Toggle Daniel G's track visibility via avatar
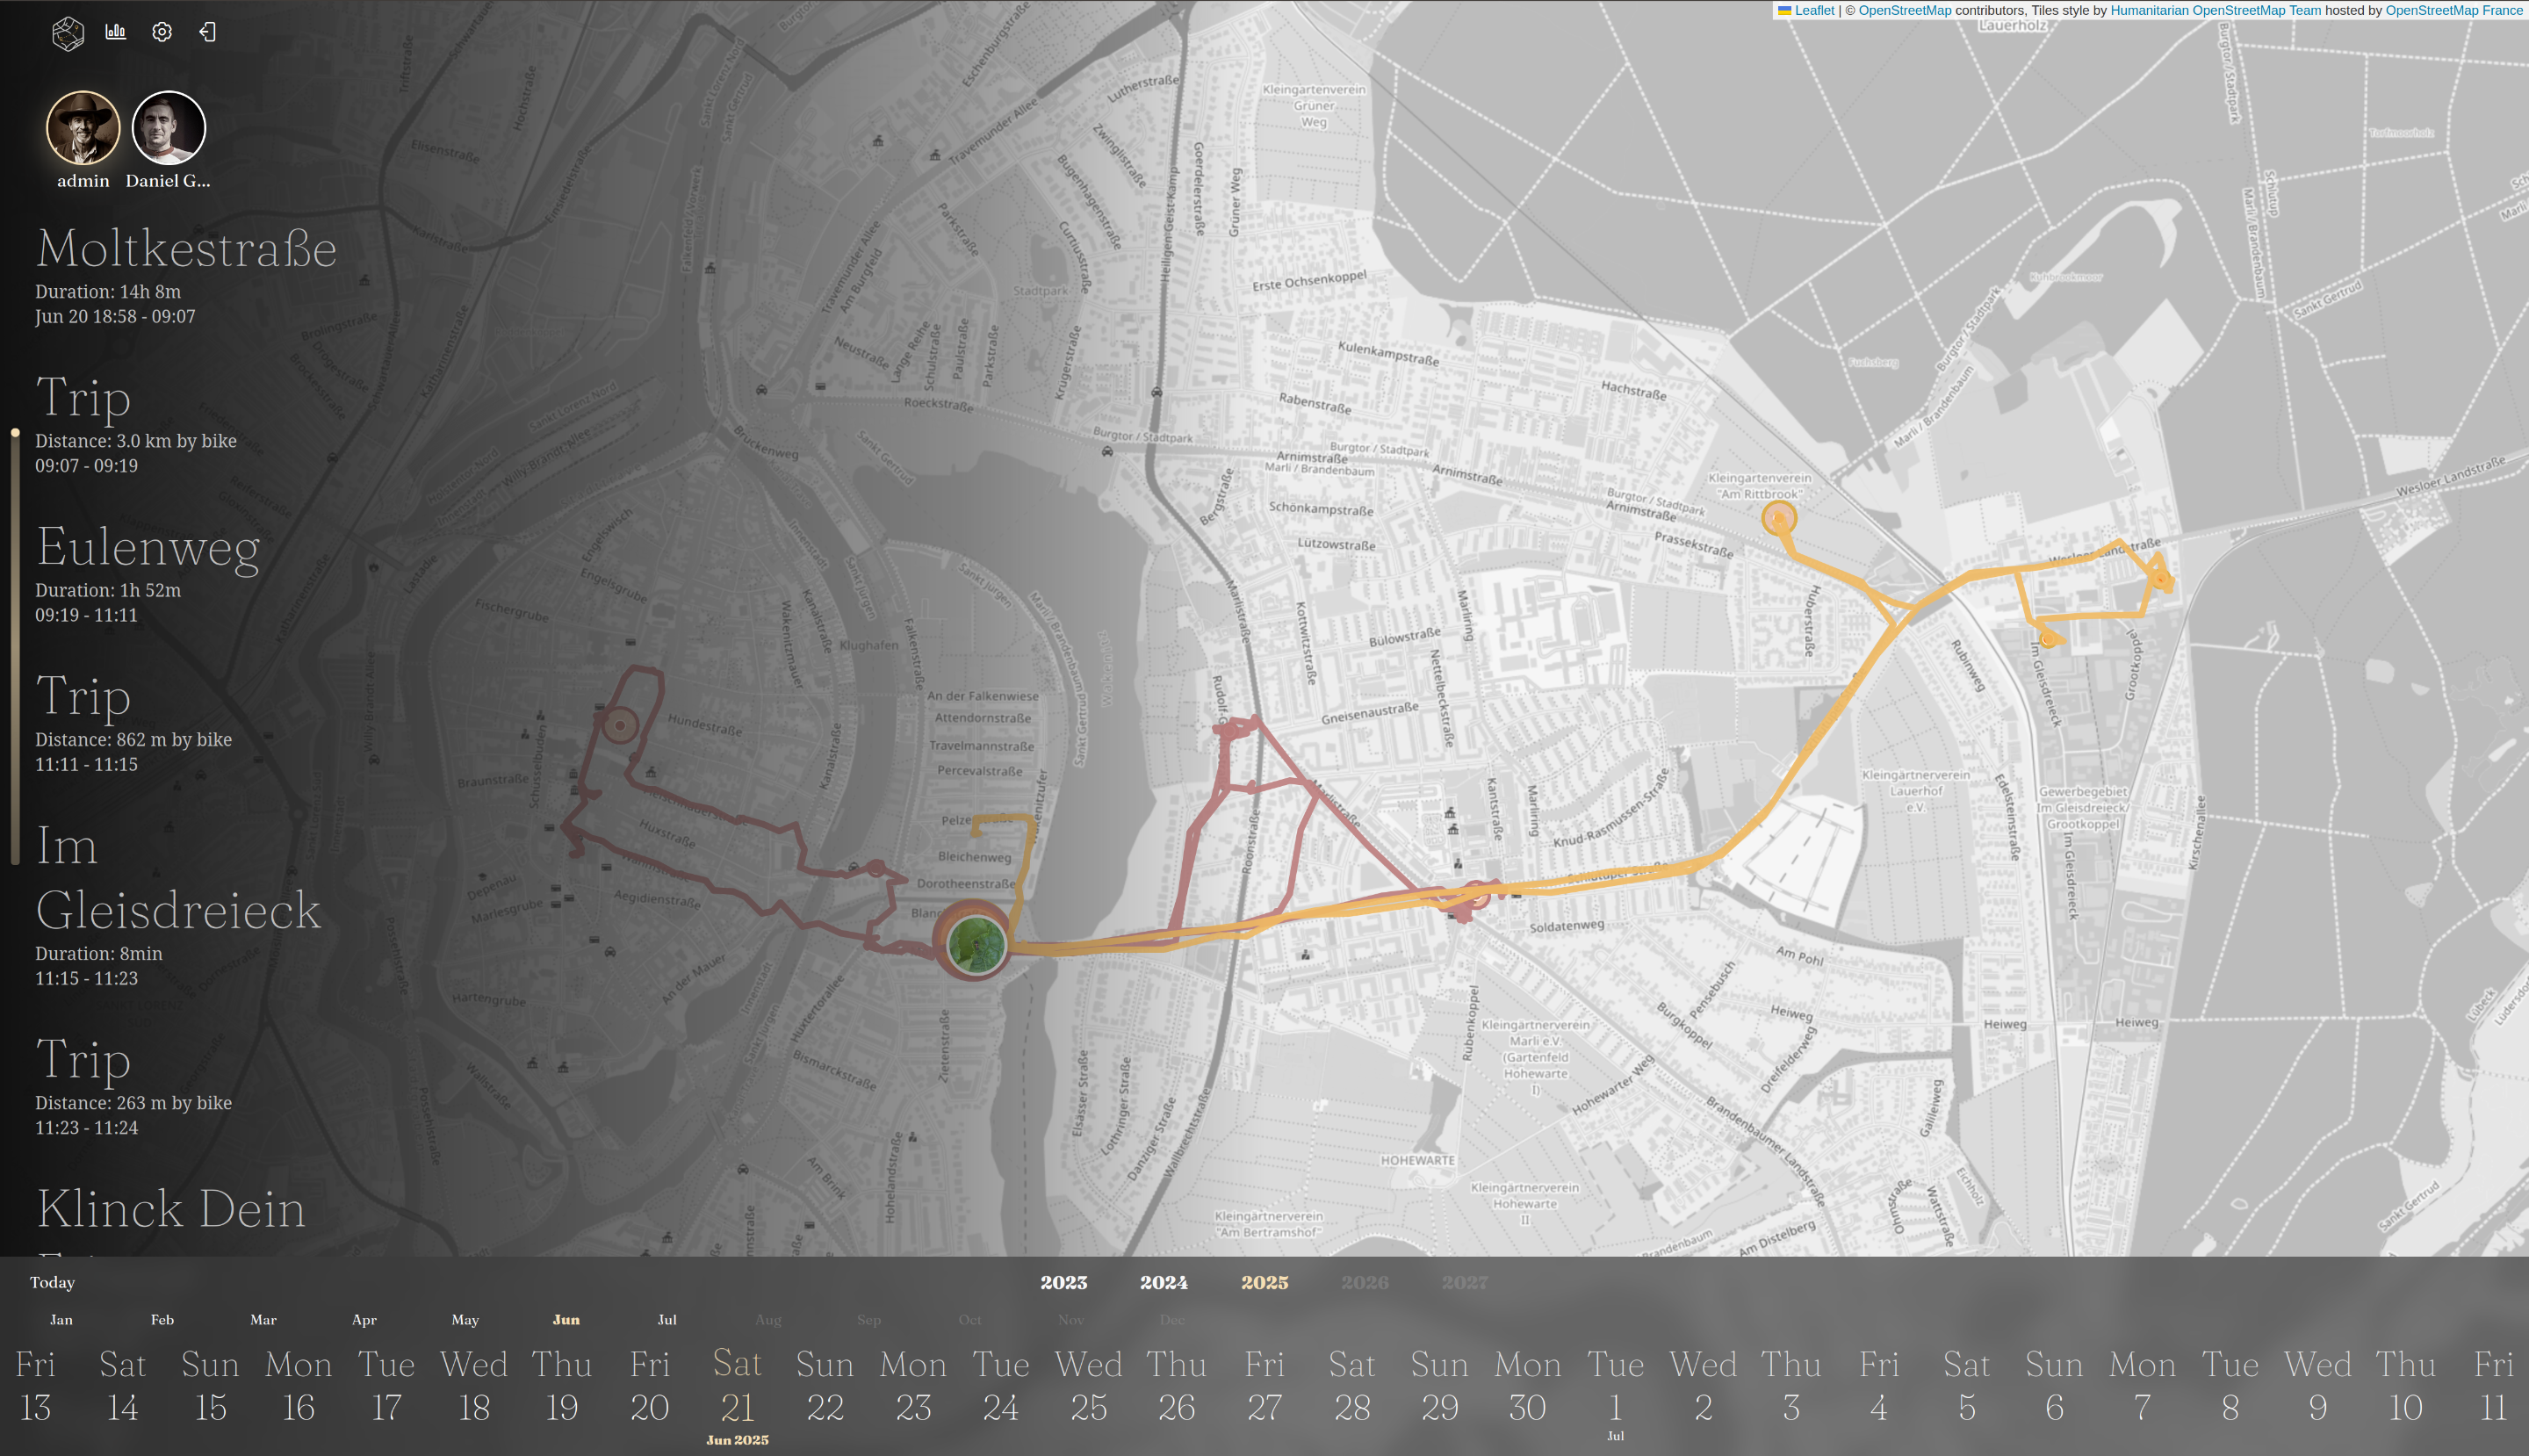Image resolution: width=2529 pixels, height=1456 pixels. point(167,127)
